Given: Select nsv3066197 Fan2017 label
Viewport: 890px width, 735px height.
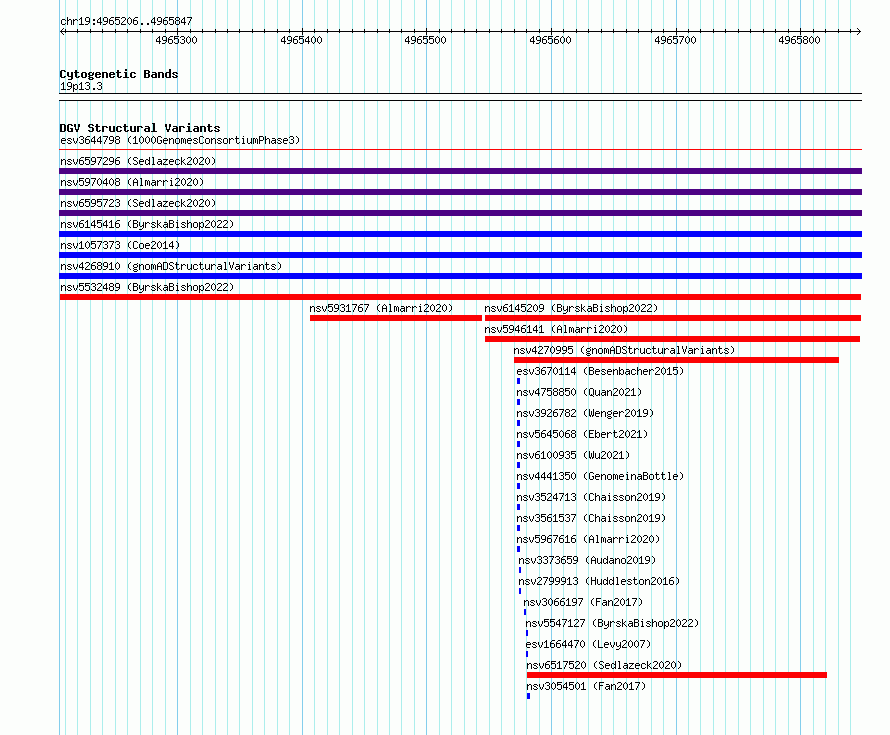Looking at the screenshot, I should pyautogui.click(x=583, y=602).
